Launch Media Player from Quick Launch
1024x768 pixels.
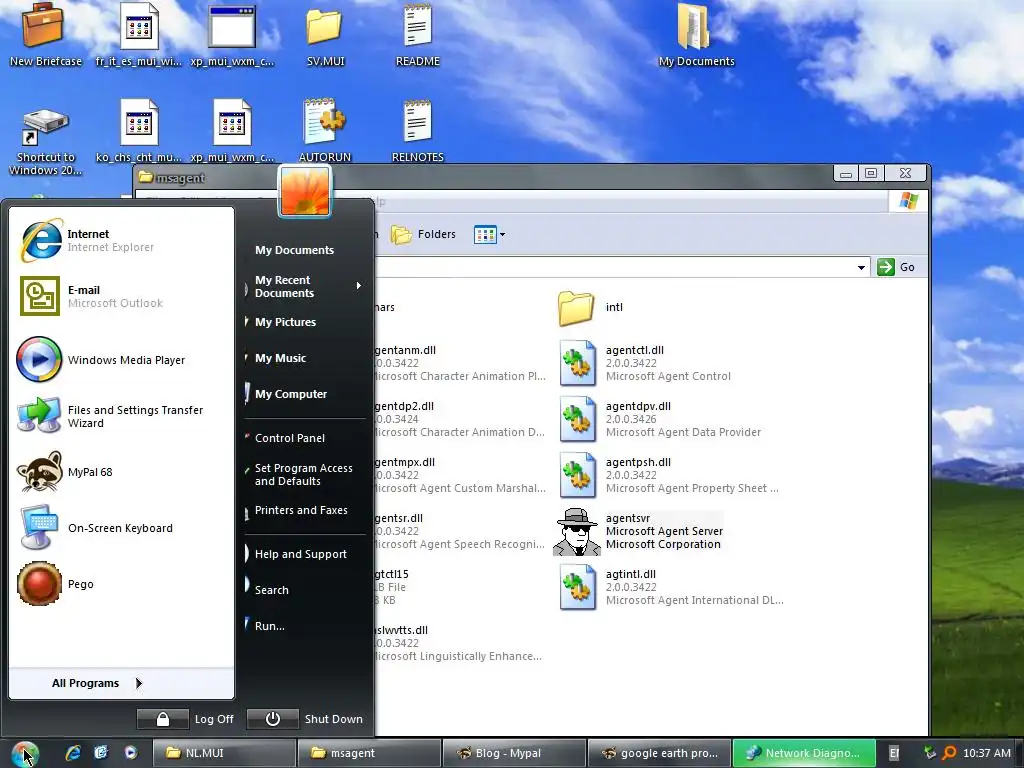131,753
